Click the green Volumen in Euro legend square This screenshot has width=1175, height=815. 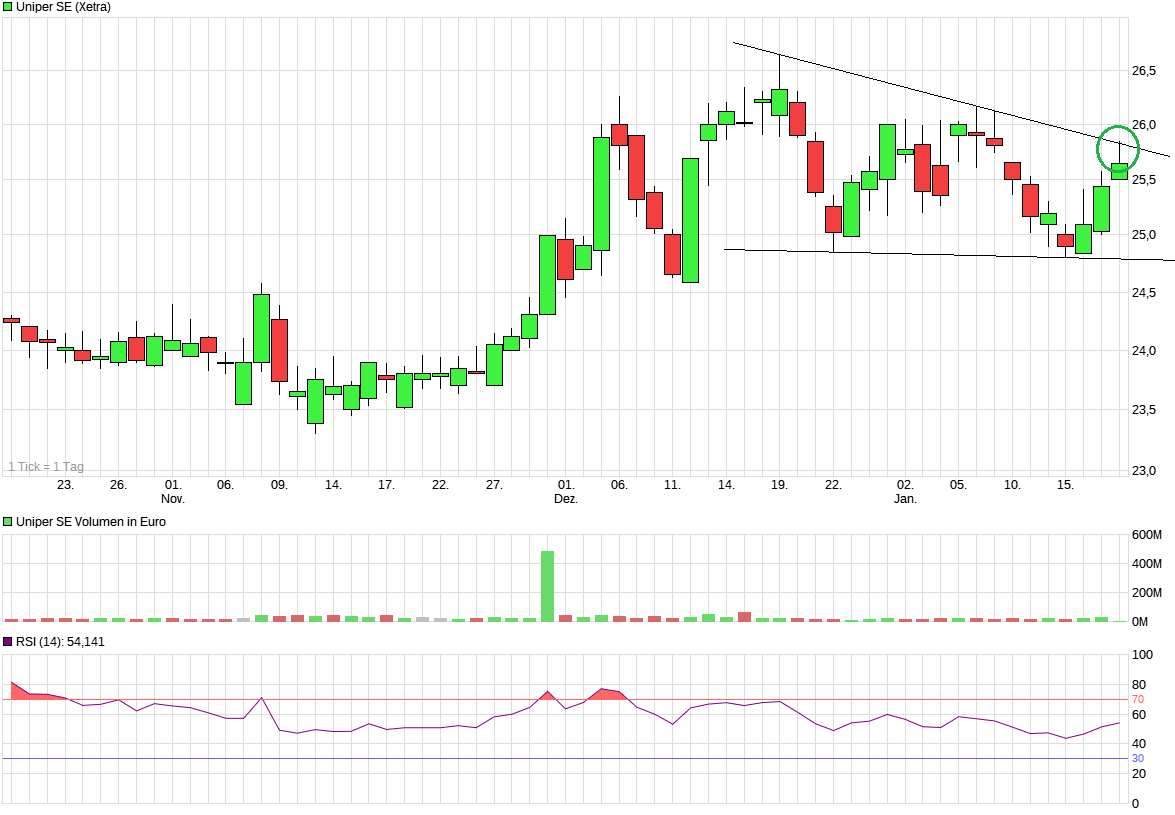click(7, 521)
